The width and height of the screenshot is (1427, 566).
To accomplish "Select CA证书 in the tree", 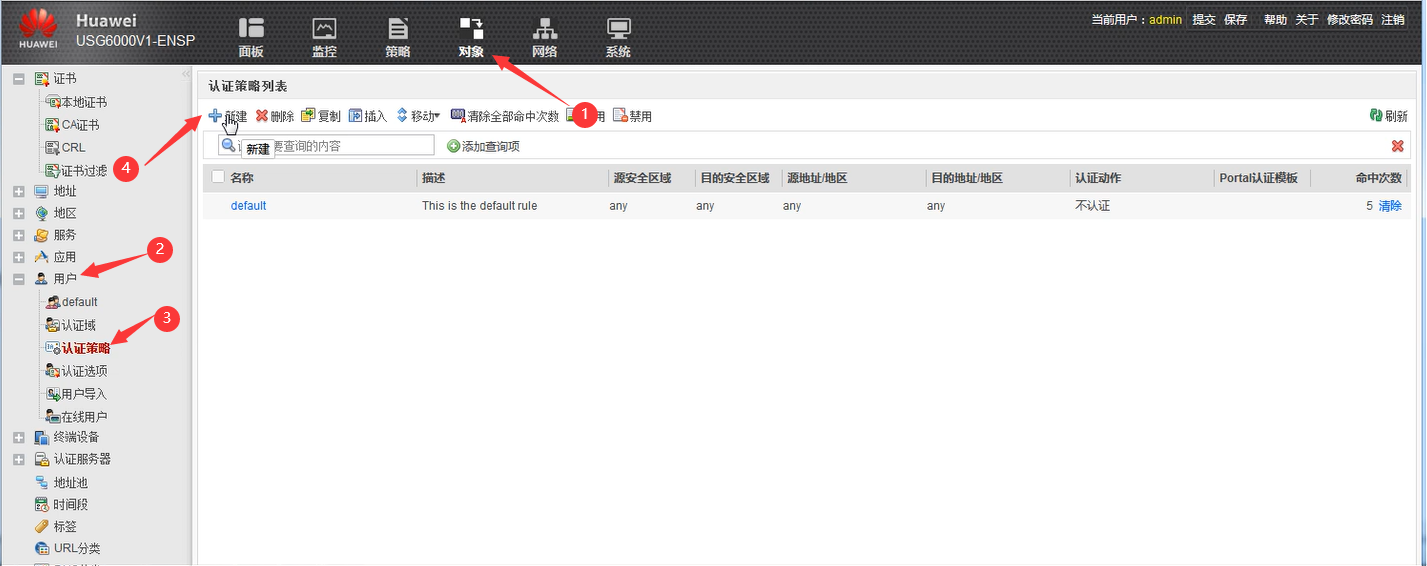I will coord(80,125).
